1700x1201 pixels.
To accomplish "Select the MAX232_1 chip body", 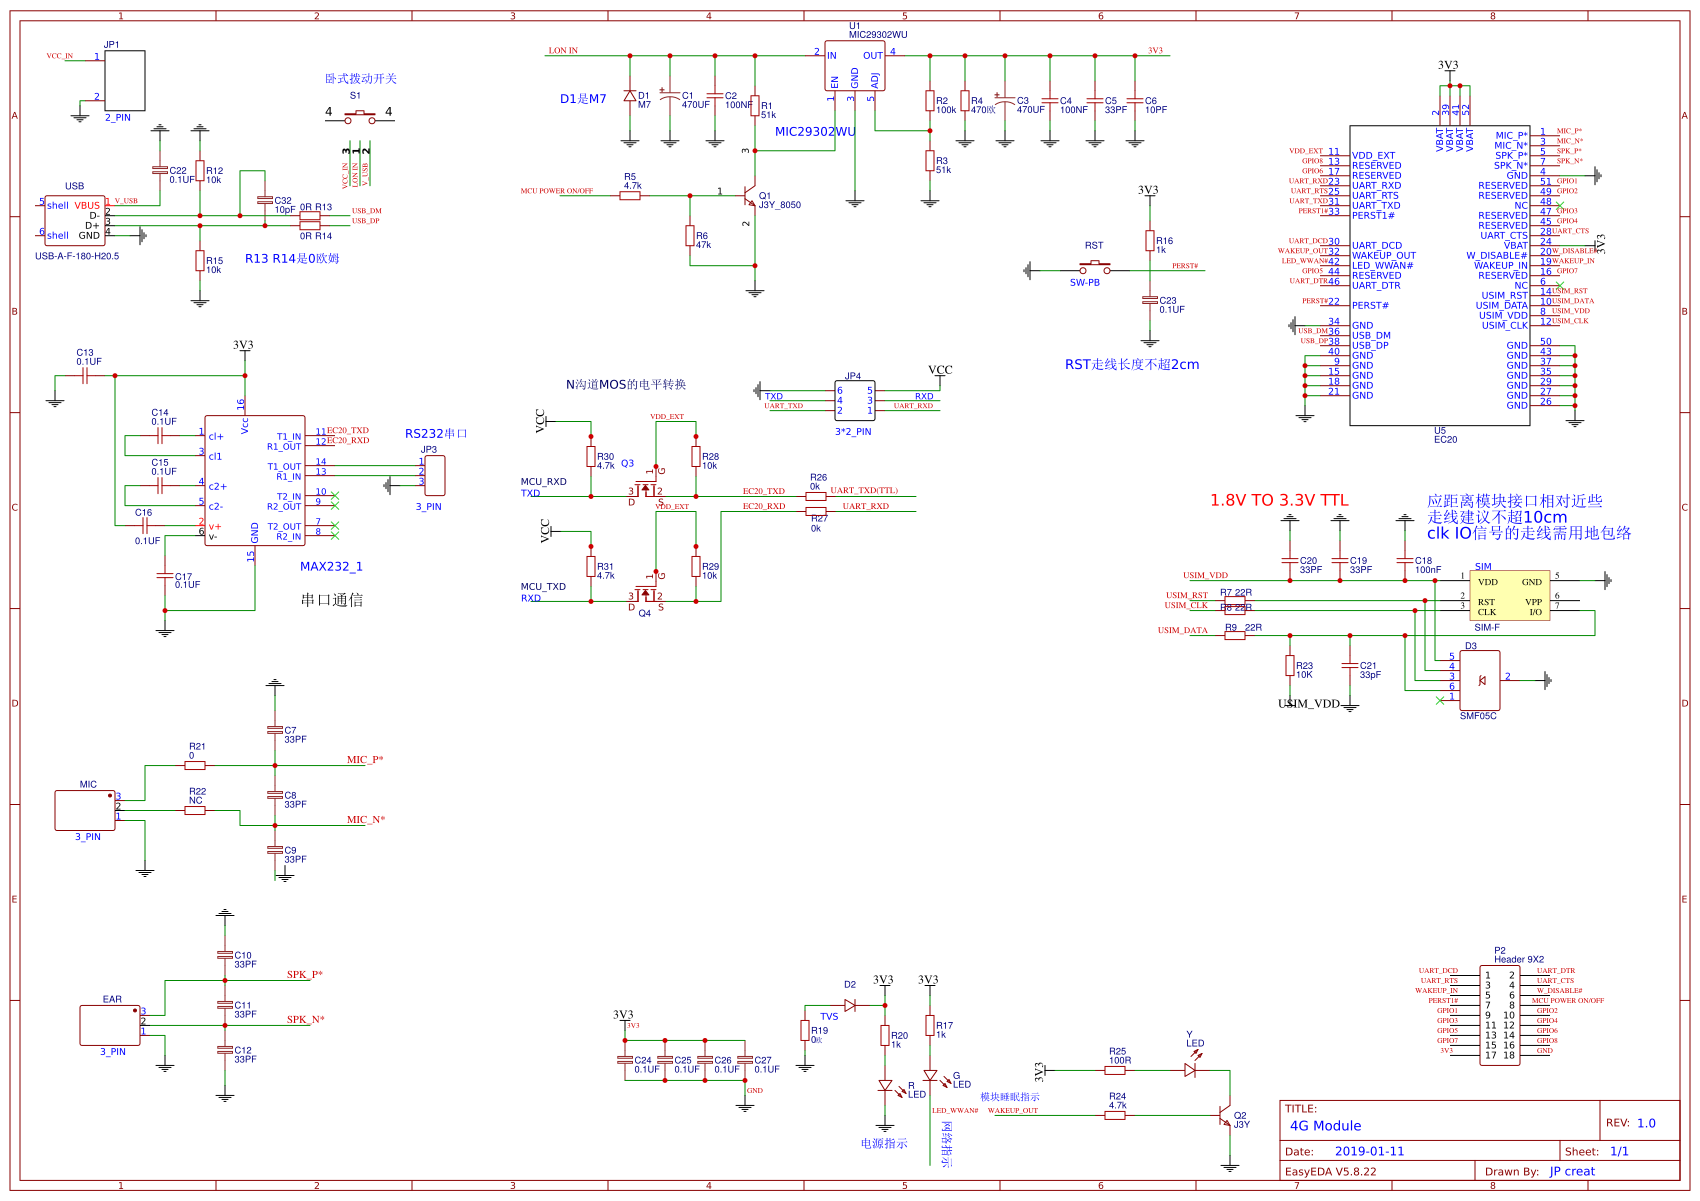I will click(x=255, y=481).
